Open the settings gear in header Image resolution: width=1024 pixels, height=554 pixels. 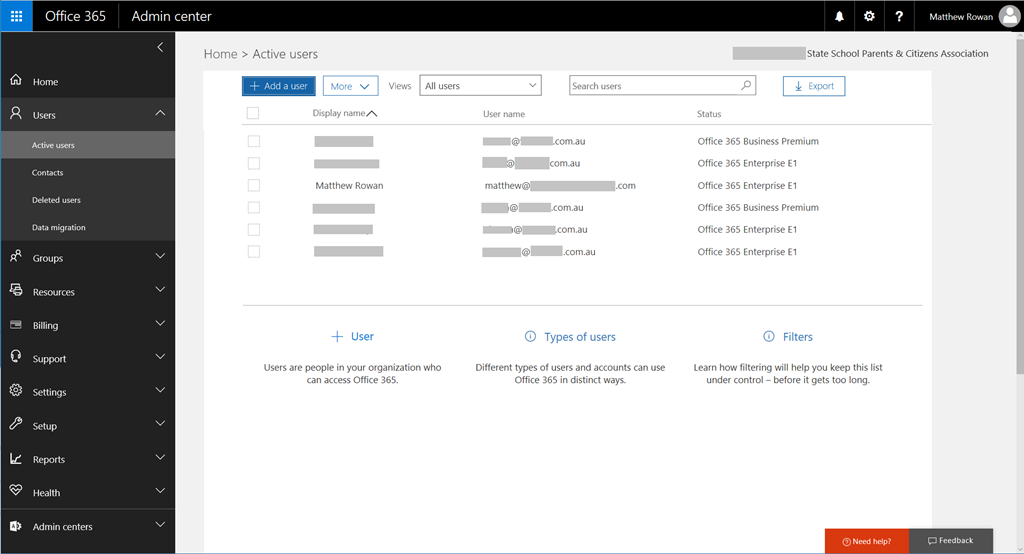pos(869,16)
